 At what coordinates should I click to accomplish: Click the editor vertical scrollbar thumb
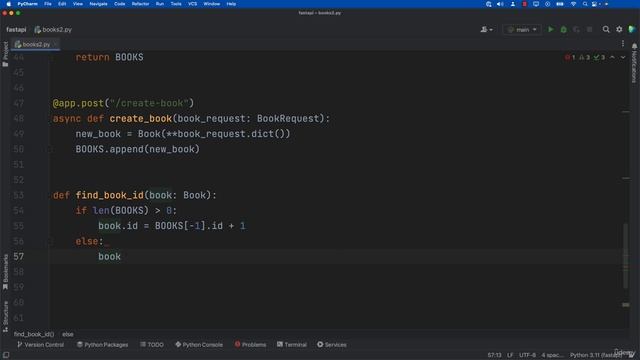coord(626,256)
